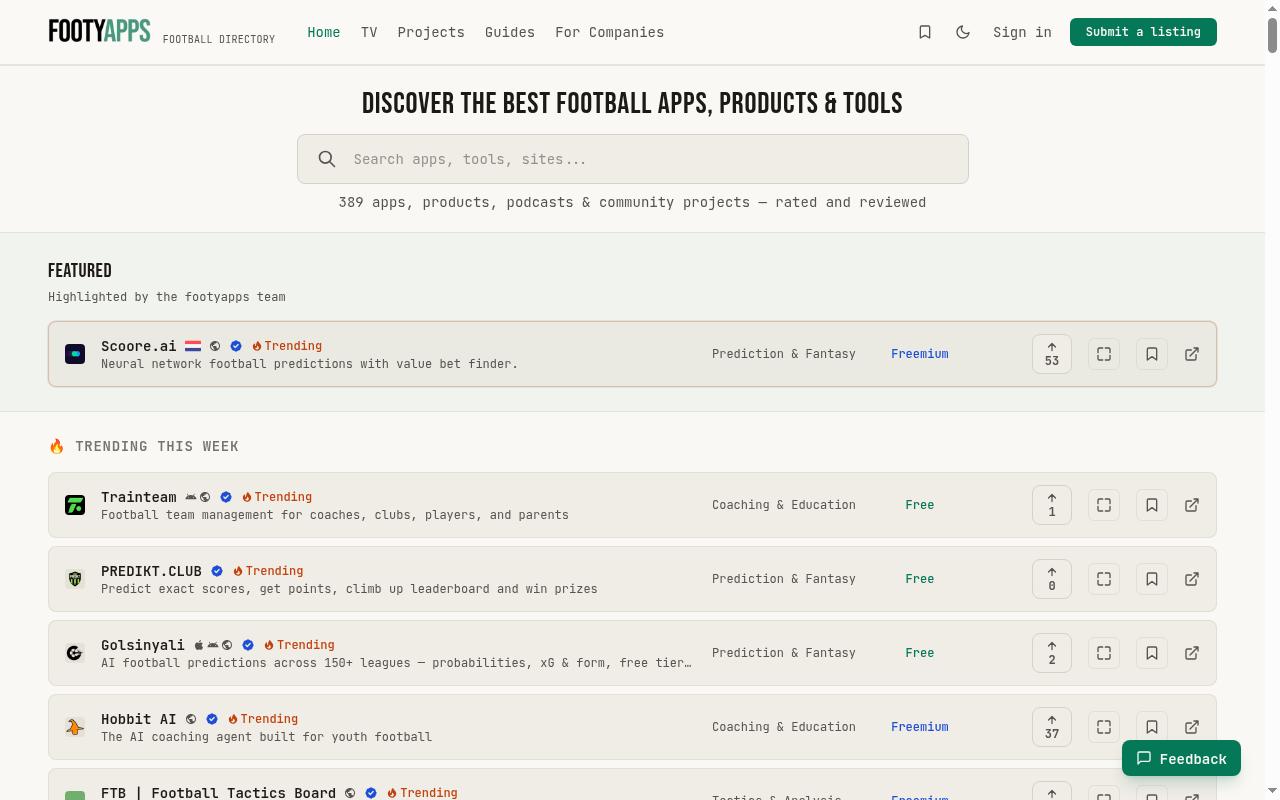Open the Projects nav item

point(431,32)
